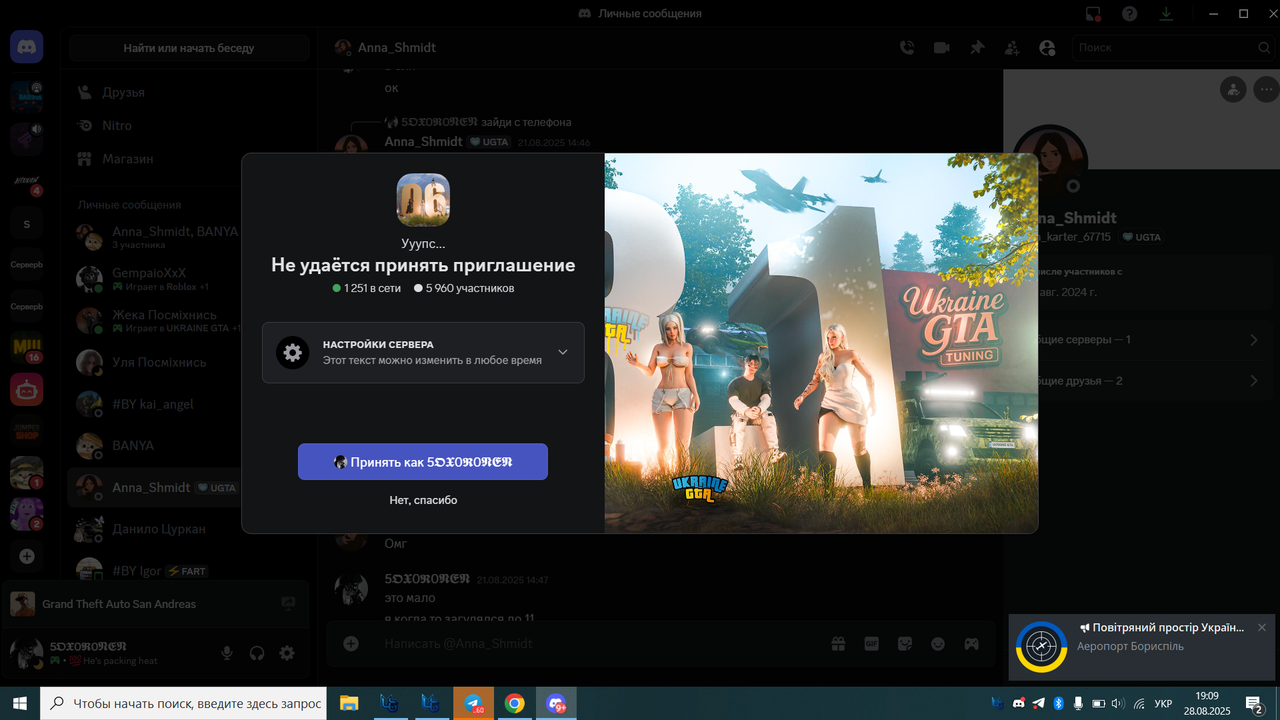Open the volume control in the system tray
This screenshot has height=720, width=1280.
coord(1118,704)
